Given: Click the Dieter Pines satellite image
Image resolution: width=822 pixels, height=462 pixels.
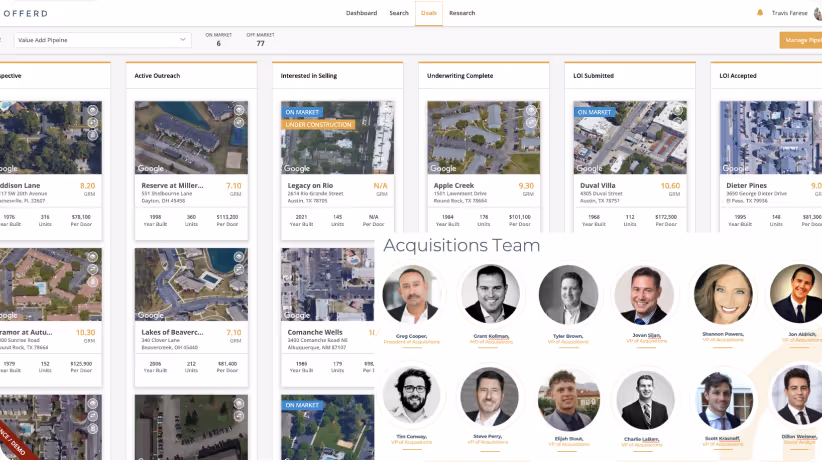Looking at the screenshot, I should (x=771, y=137).
